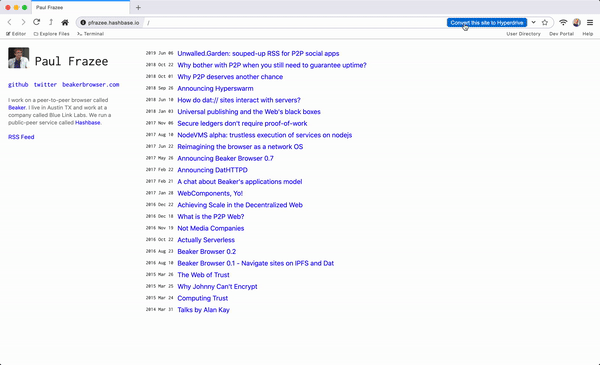The image size is (600, 365).
Task: Open Reimagining the browser as network OS
Action: 240,147
